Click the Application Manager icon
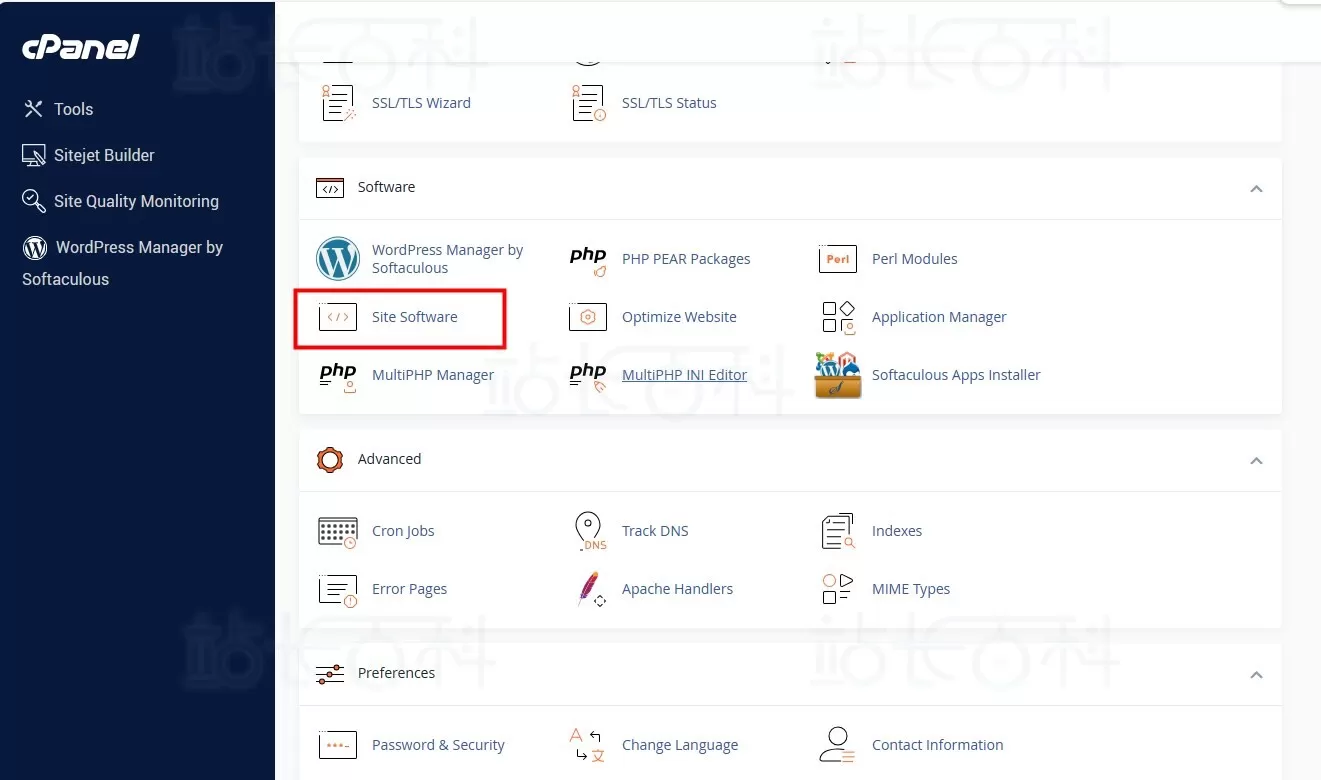Image resolution: width=1321 pixels, height=780 pixels. [838, 317]
